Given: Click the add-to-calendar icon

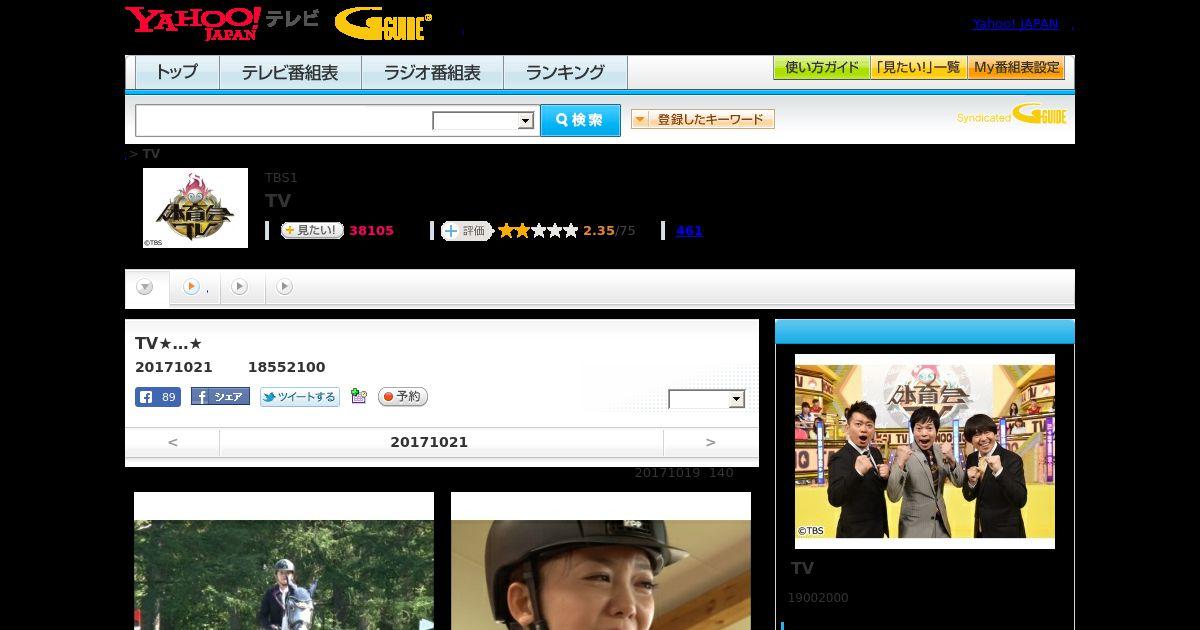Looking at the screenshot, I should pos(359,397).
